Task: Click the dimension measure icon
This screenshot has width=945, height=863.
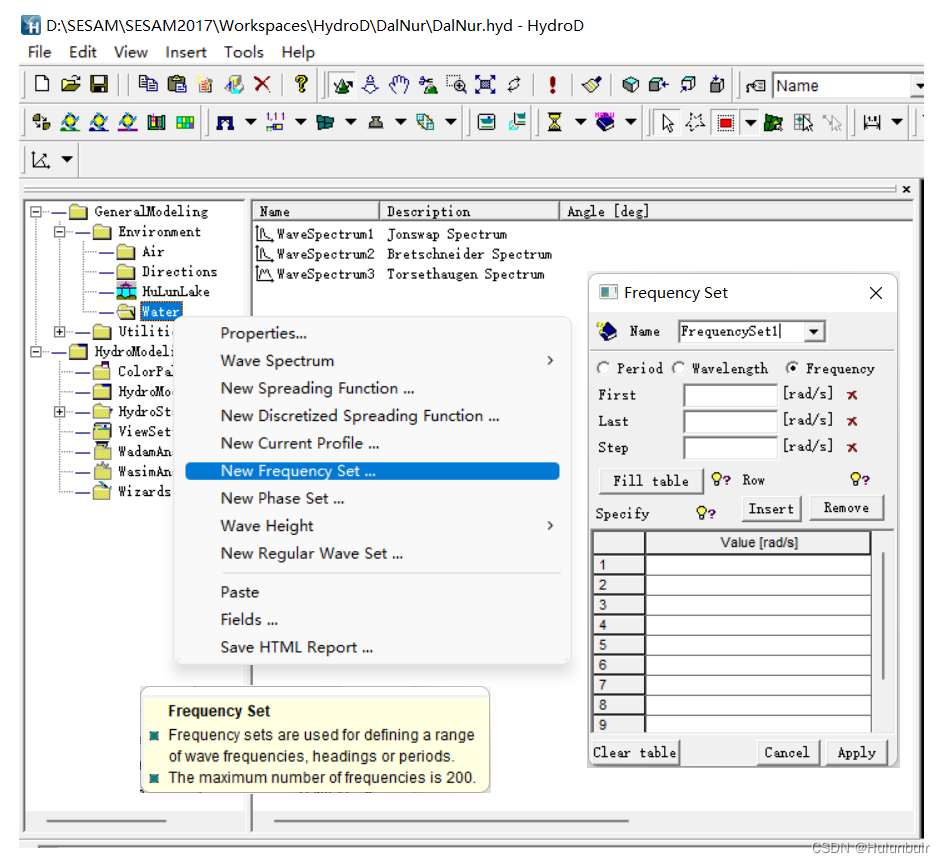Action: point(872,122)
